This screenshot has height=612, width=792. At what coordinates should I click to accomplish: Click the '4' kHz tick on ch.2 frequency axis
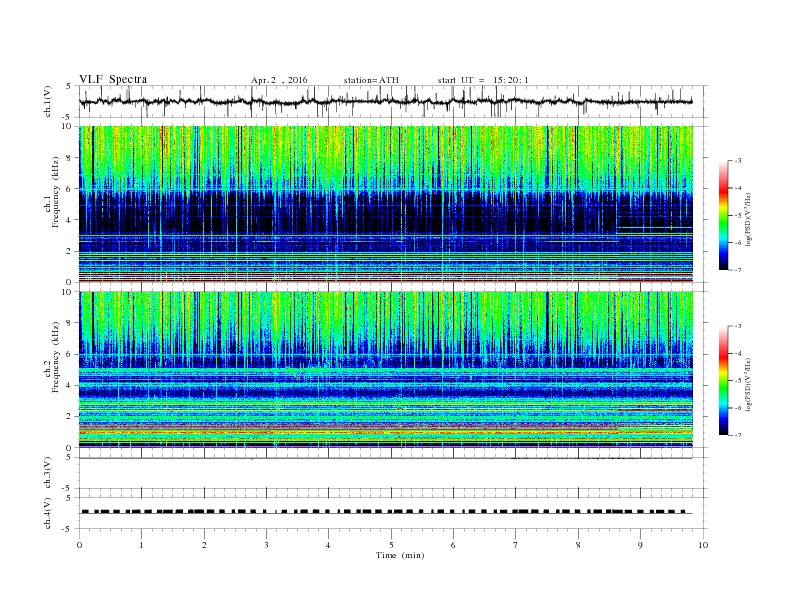pyautogui.click(x=69, y=385)
